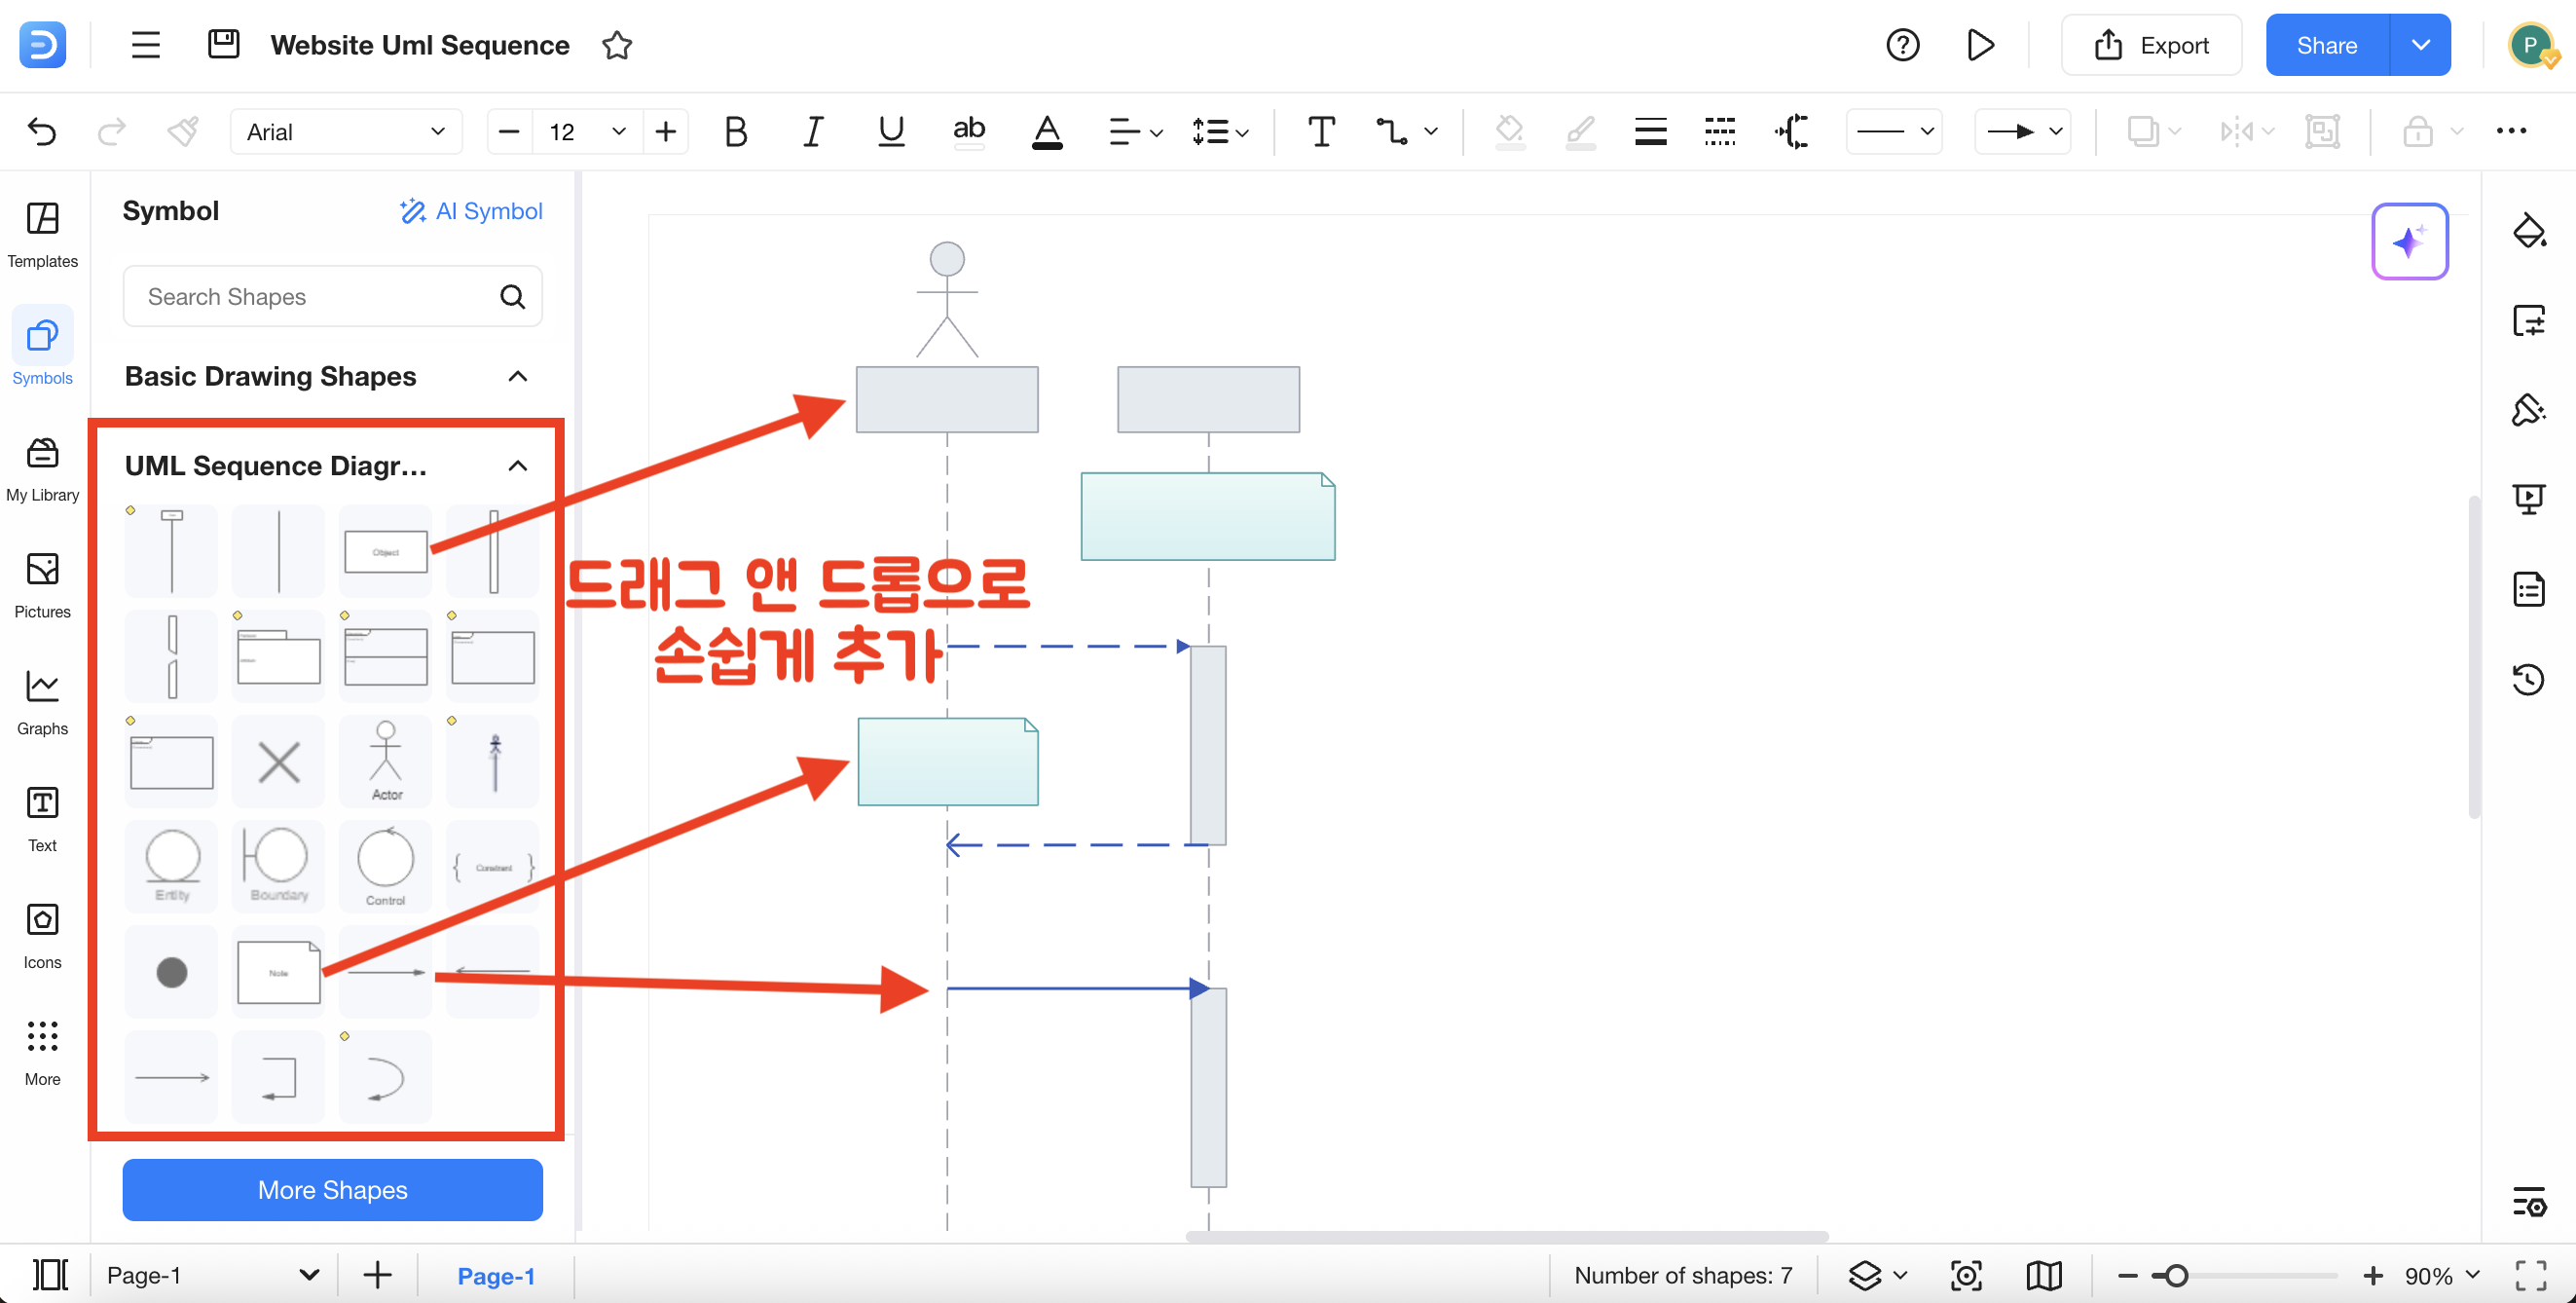2576x1303 pixels.
Task: Open the AI assistant sparkle button
Action: pyautogui.click(x=2409, y=242)
